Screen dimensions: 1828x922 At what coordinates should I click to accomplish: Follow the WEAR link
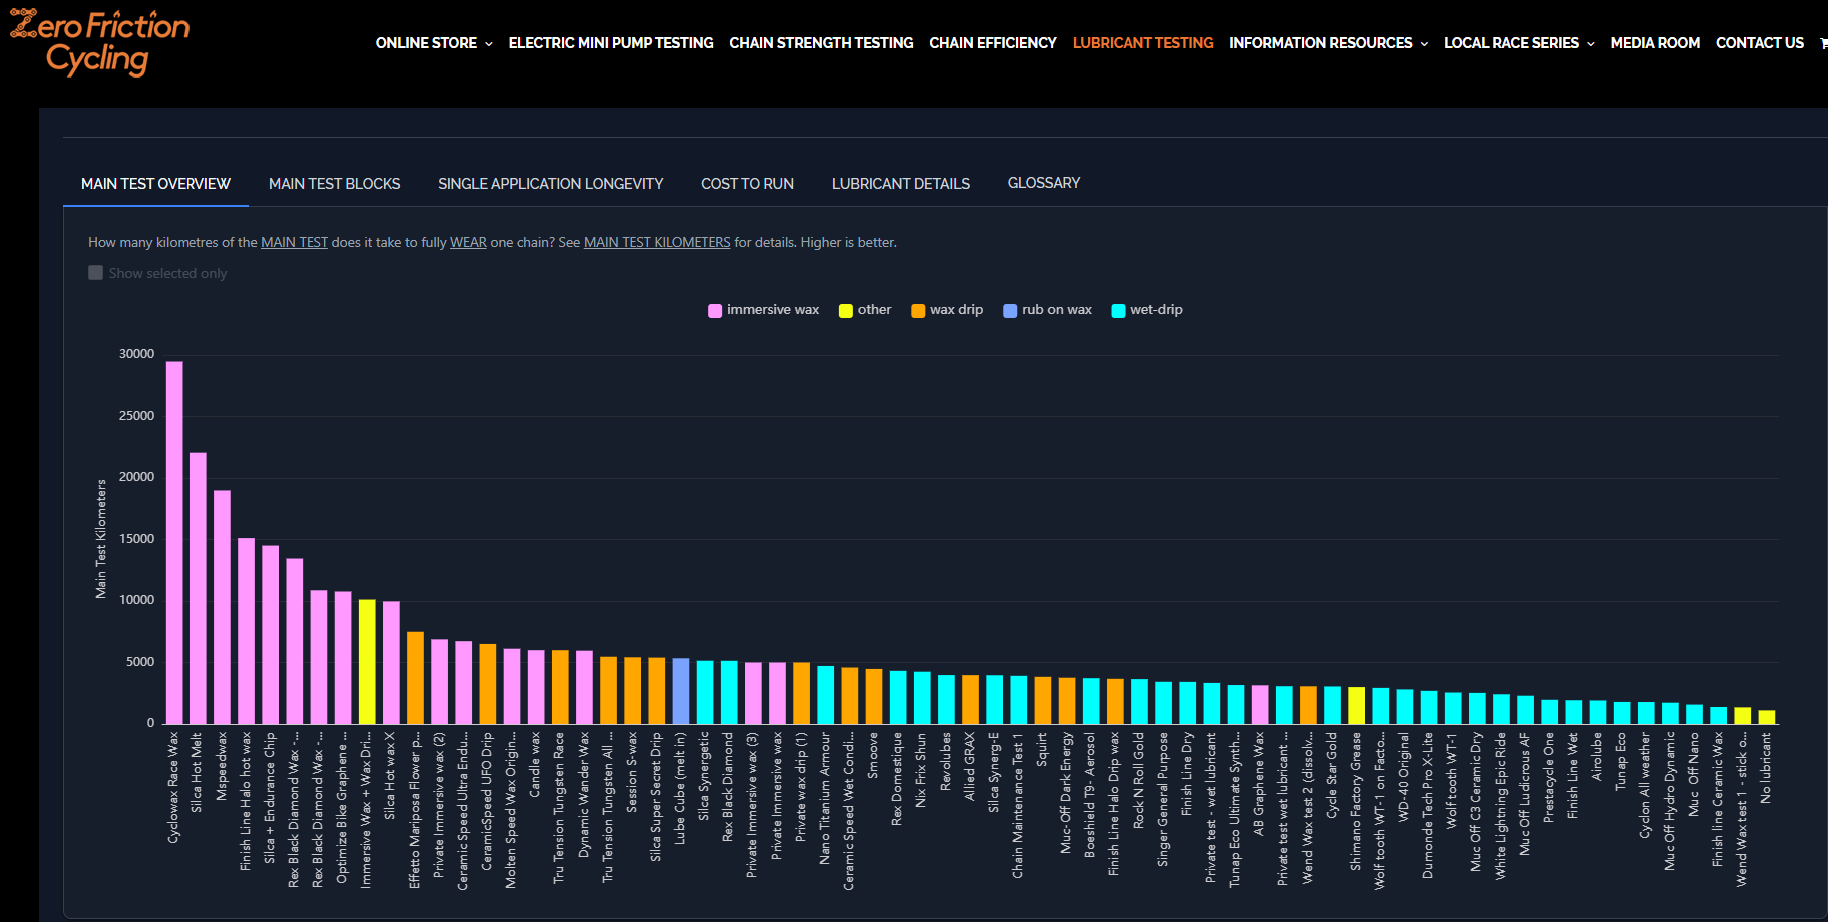pyautogui.click(x=468, y=242)
